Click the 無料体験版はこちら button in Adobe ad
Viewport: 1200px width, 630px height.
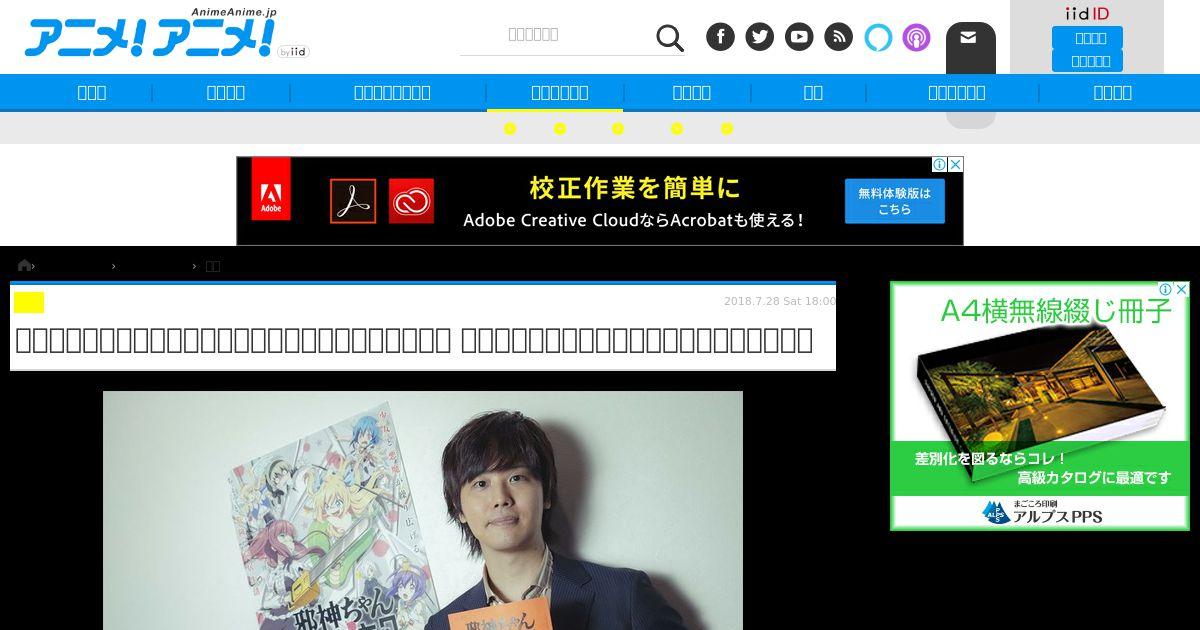pyautogui.click(x=894, y=201)
